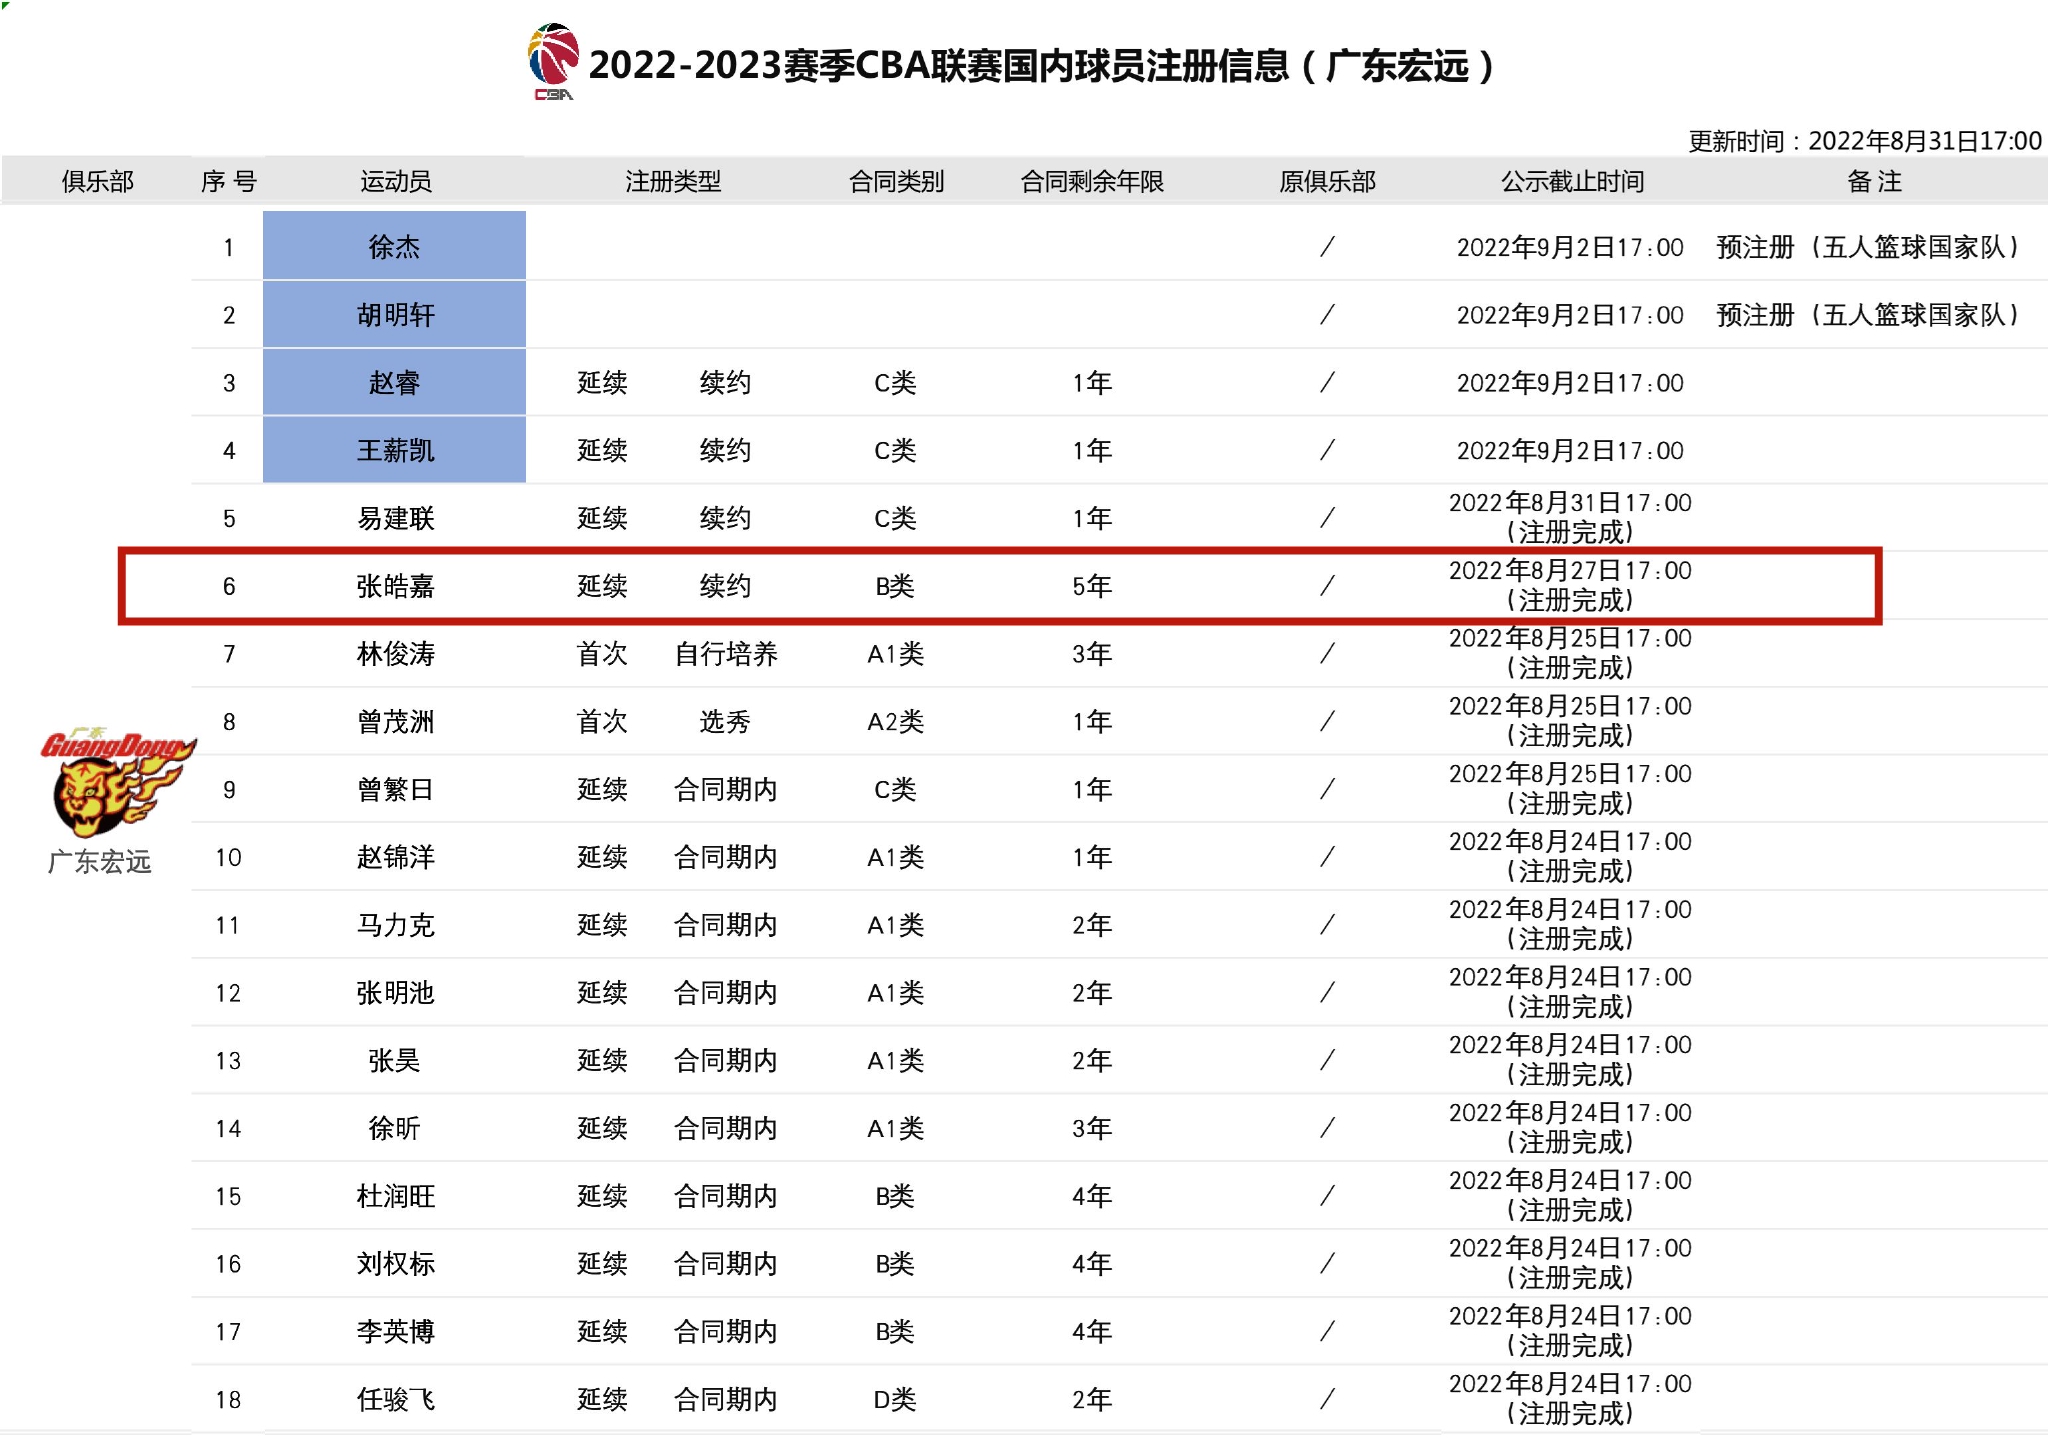This screenshot has width=2048, height=1438.
Task: Click the 运动员 column header
Action: [396, 181]
